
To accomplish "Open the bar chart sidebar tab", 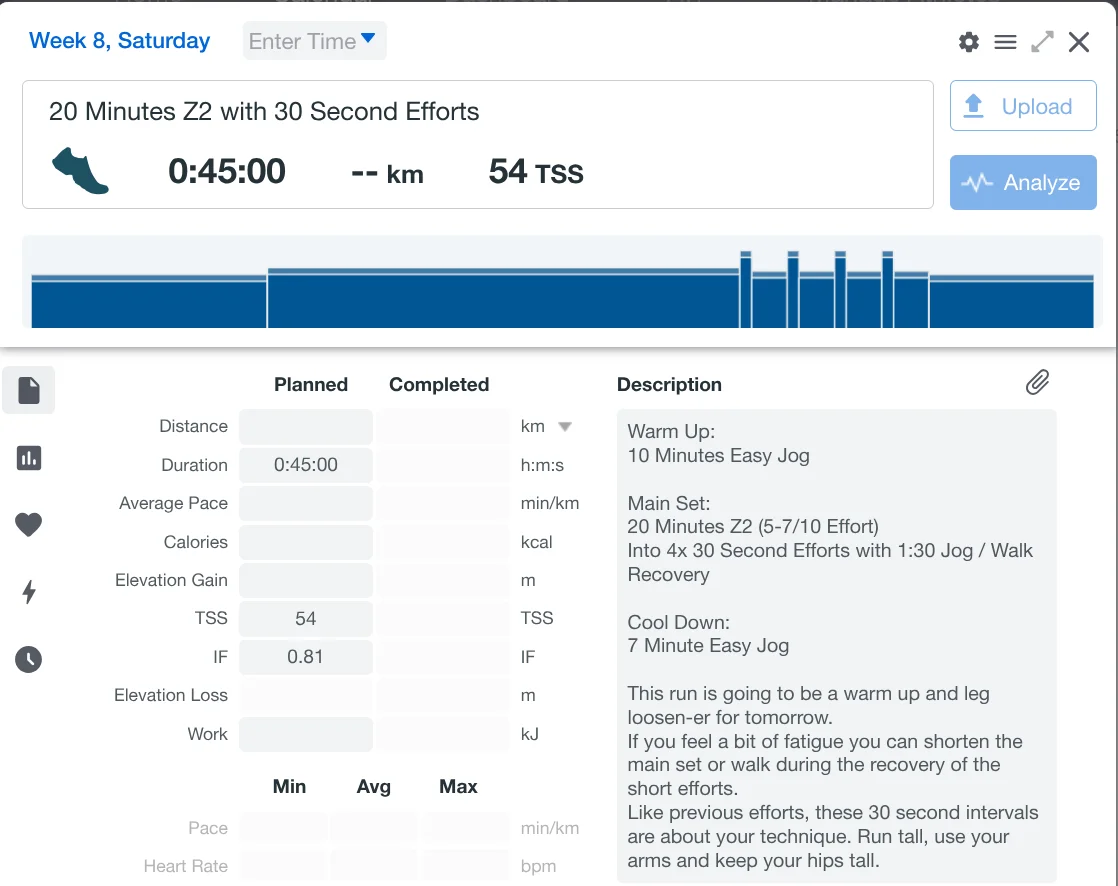I will point(29,458).
